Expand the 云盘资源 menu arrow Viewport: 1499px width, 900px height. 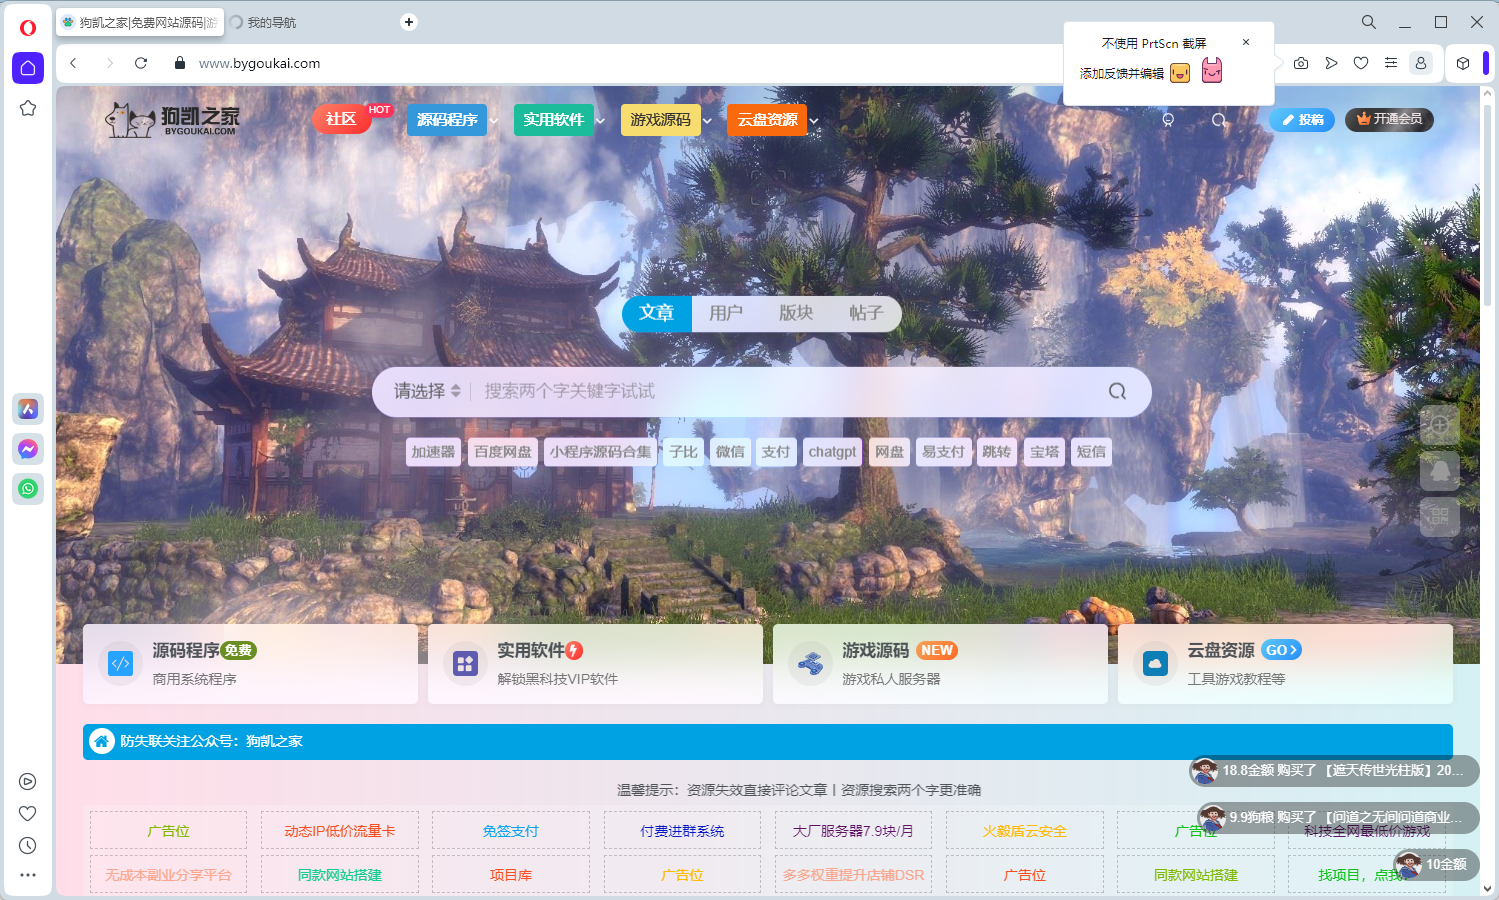coord(814,121)
